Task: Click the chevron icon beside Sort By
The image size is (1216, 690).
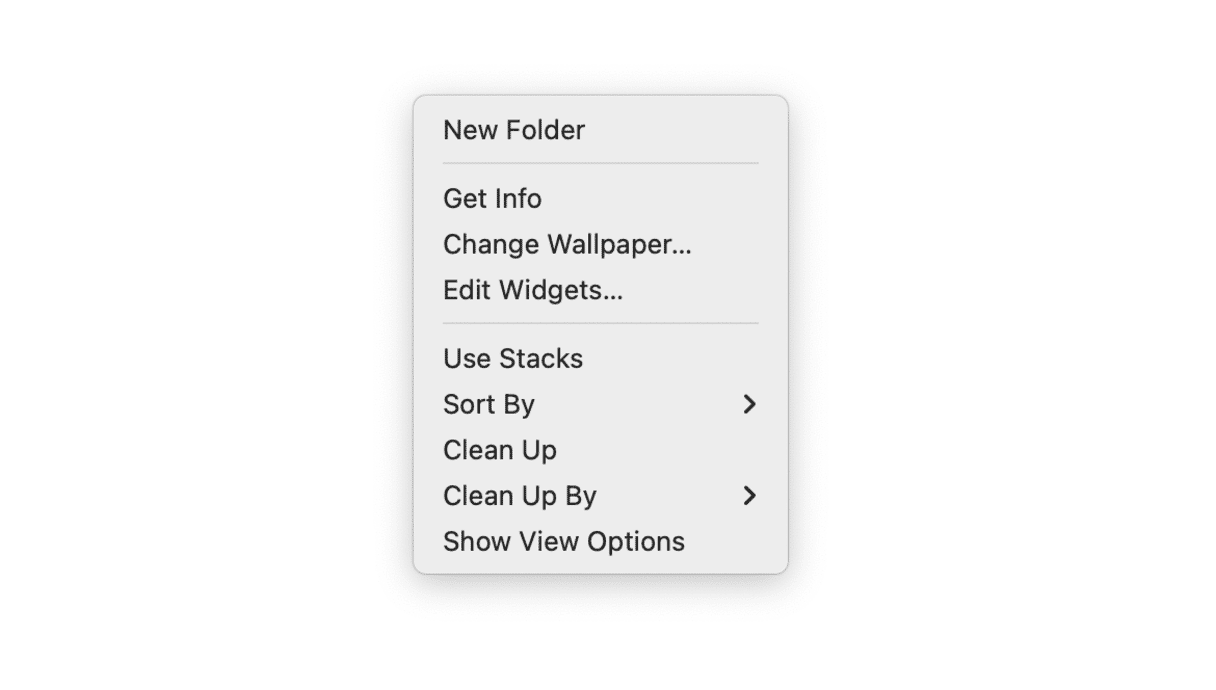Action: [x=750, y=404]
